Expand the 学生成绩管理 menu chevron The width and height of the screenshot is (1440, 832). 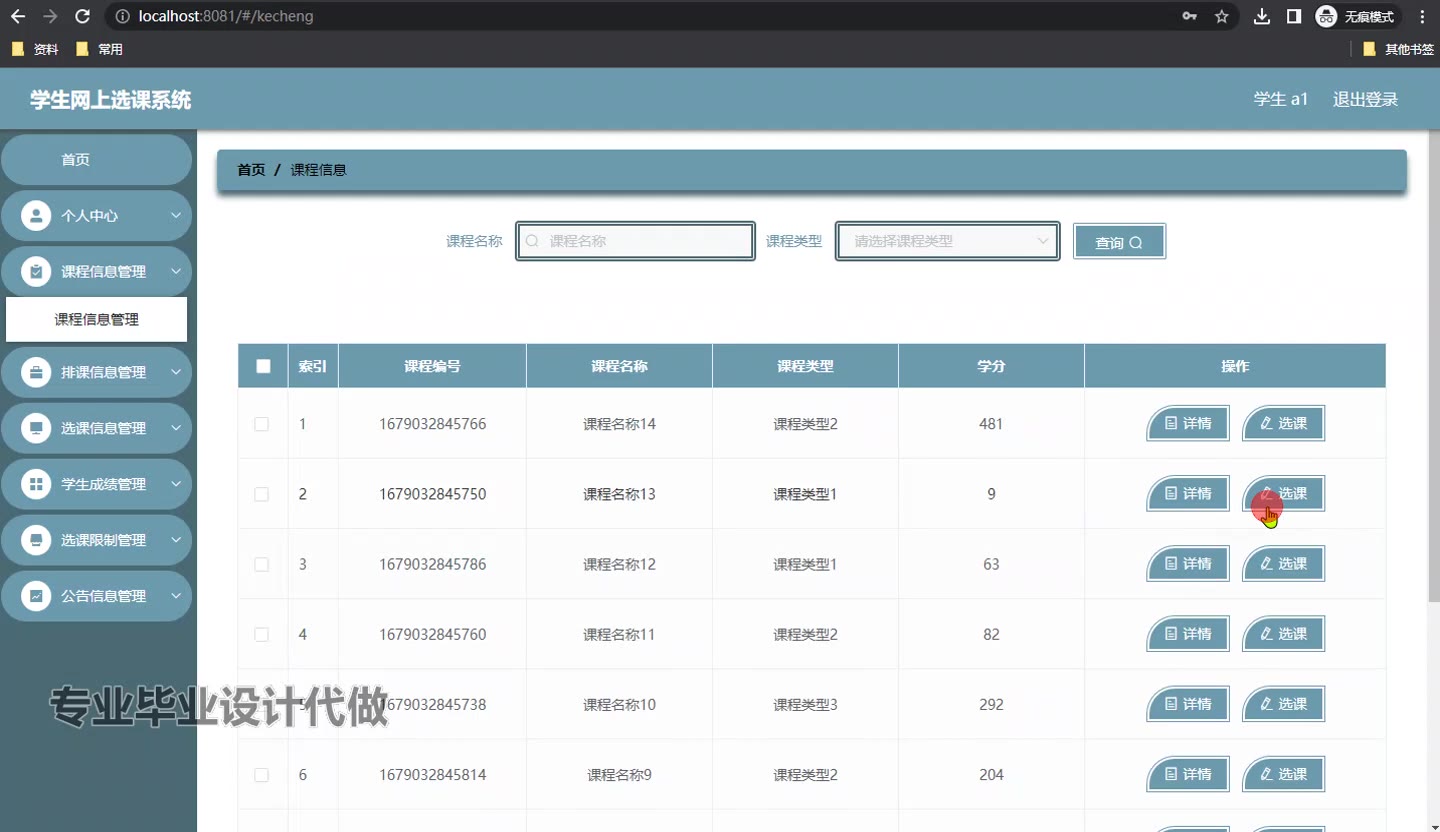tap(176, 484)
